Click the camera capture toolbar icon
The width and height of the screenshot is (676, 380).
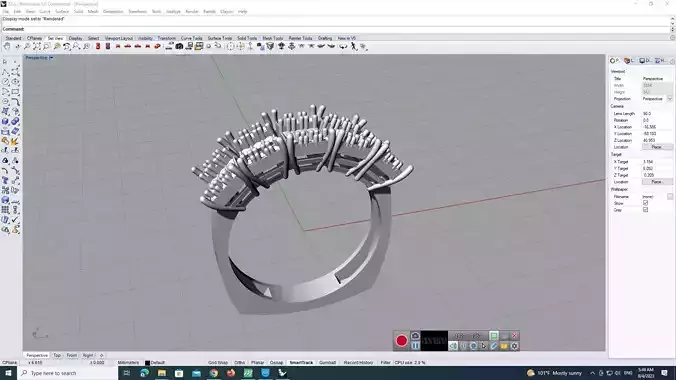[x=179, y=46]
